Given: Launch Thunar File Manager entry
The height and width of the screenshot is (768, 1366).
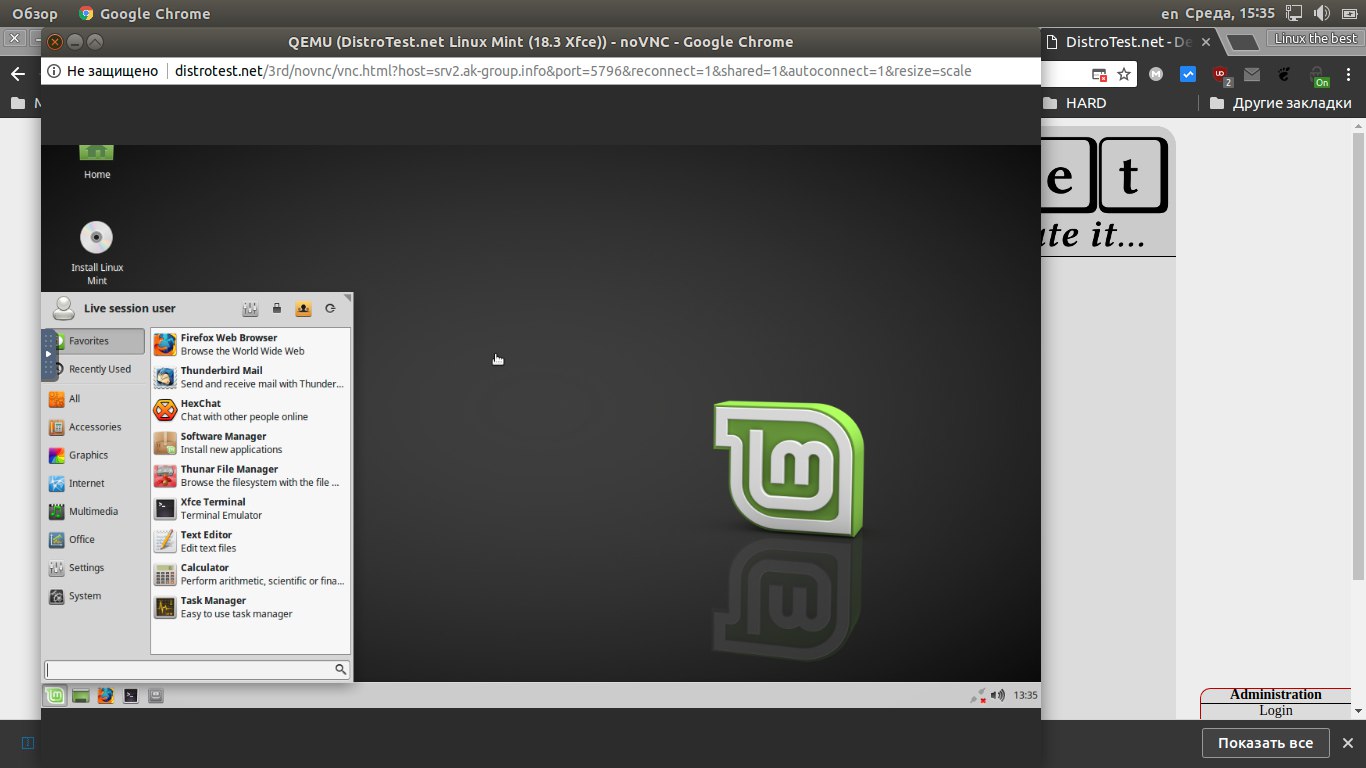Looking at the screenshot, I should pyautogui.click(x=250, y=476).
